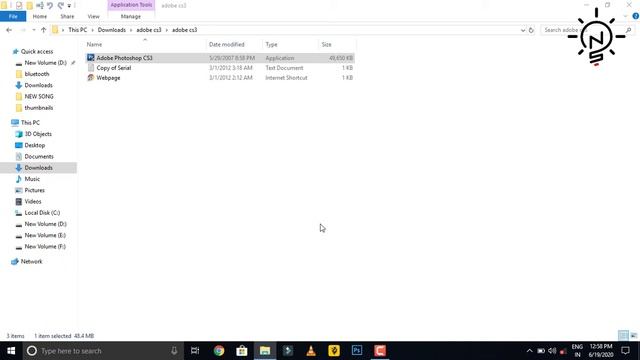
Task: Open the volume control in system tray
Action: [x=552, y=351]
